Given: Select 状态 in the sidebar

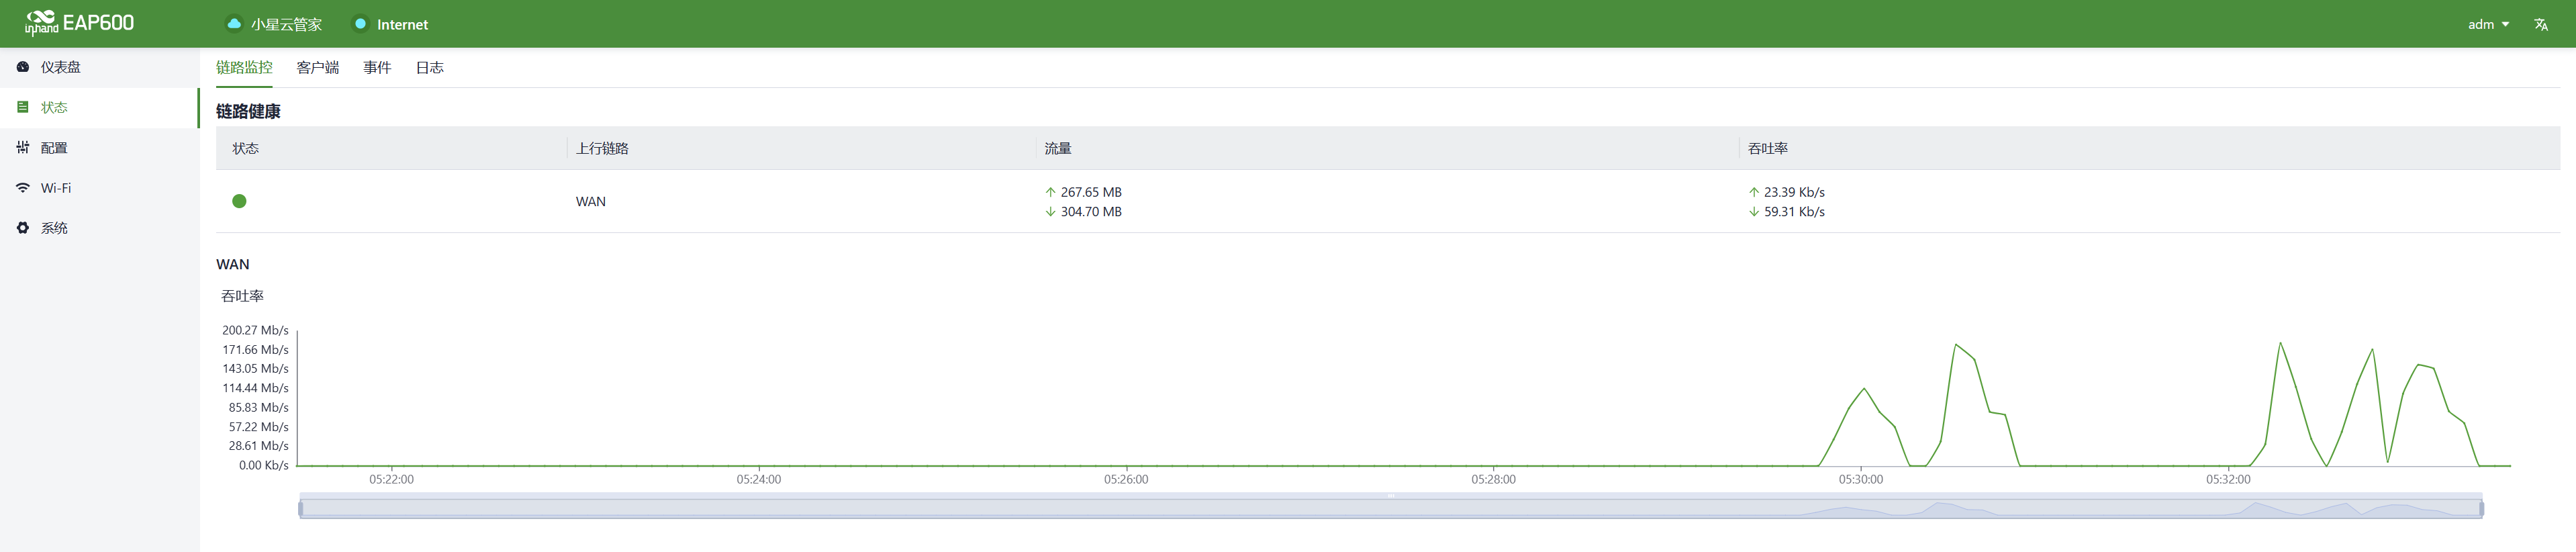Looking at the screenshot, I should pyautogui.click(x=100, y=107).
